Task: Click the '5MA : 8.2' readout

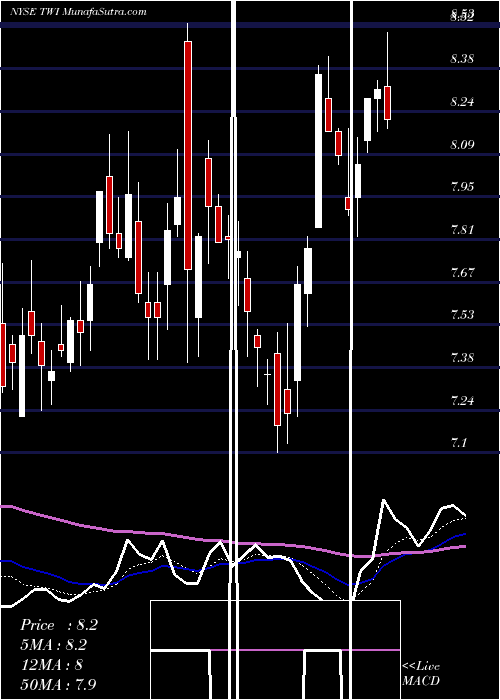Action: click(x=53, y=645)
